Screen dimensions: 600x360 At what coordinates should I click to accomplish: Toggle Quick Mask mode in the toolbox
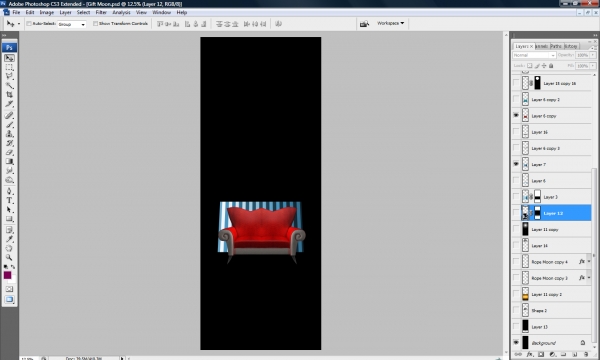pos(10,289)
